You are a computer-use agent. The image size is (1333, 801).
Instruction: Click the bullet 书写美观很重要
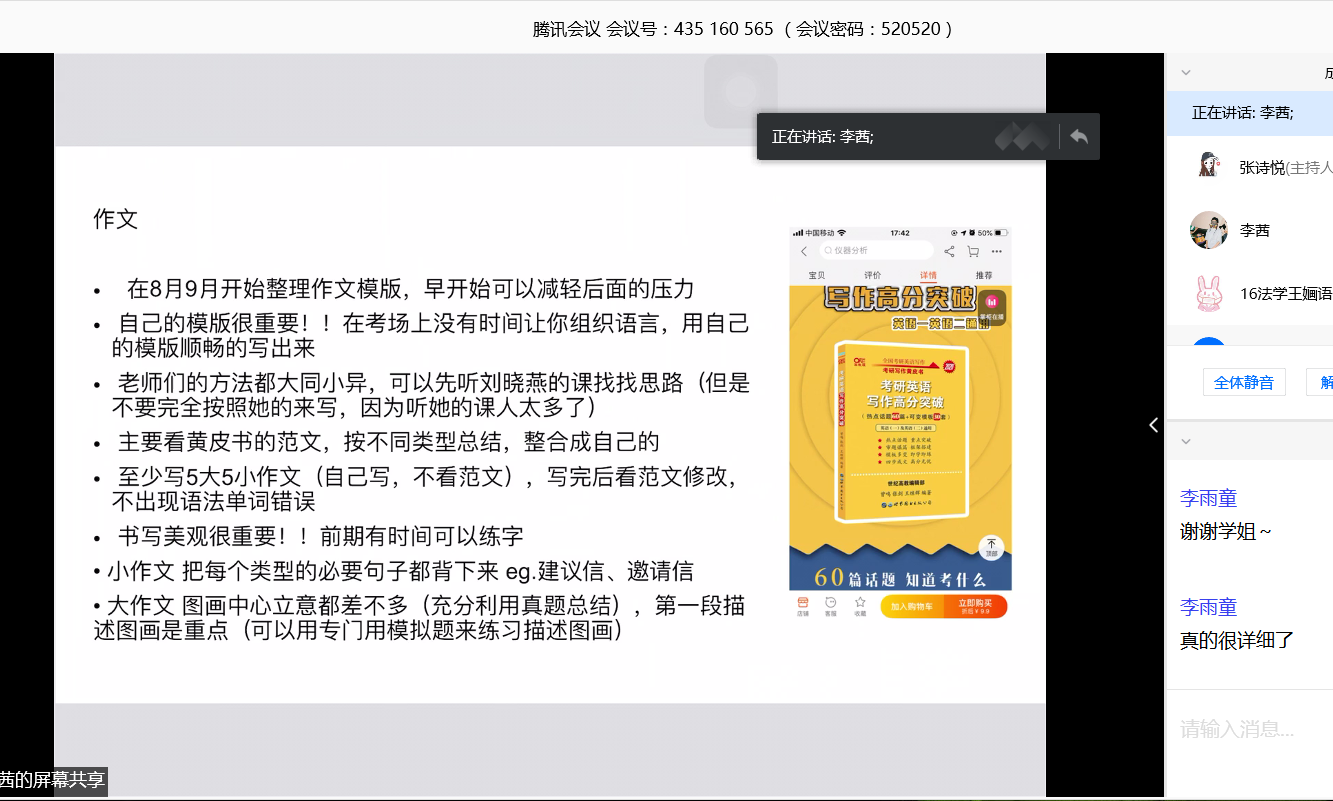[x=320, y=536]
